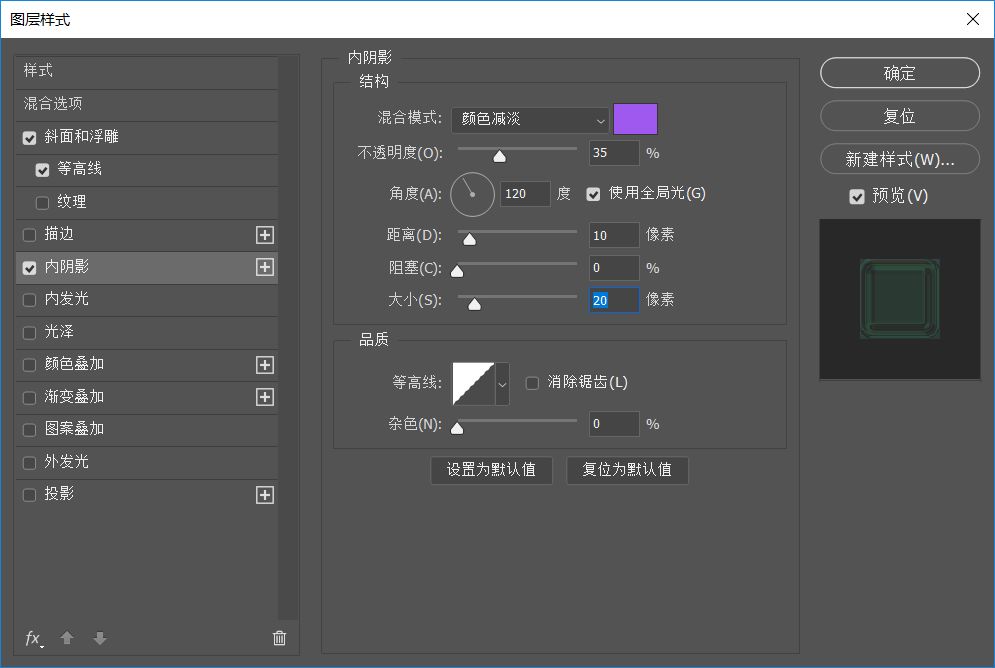The width and height of the screenshot is (995, 668).
Task: Enable the 纹理 checkbox
Action: (x=42, y=203)
